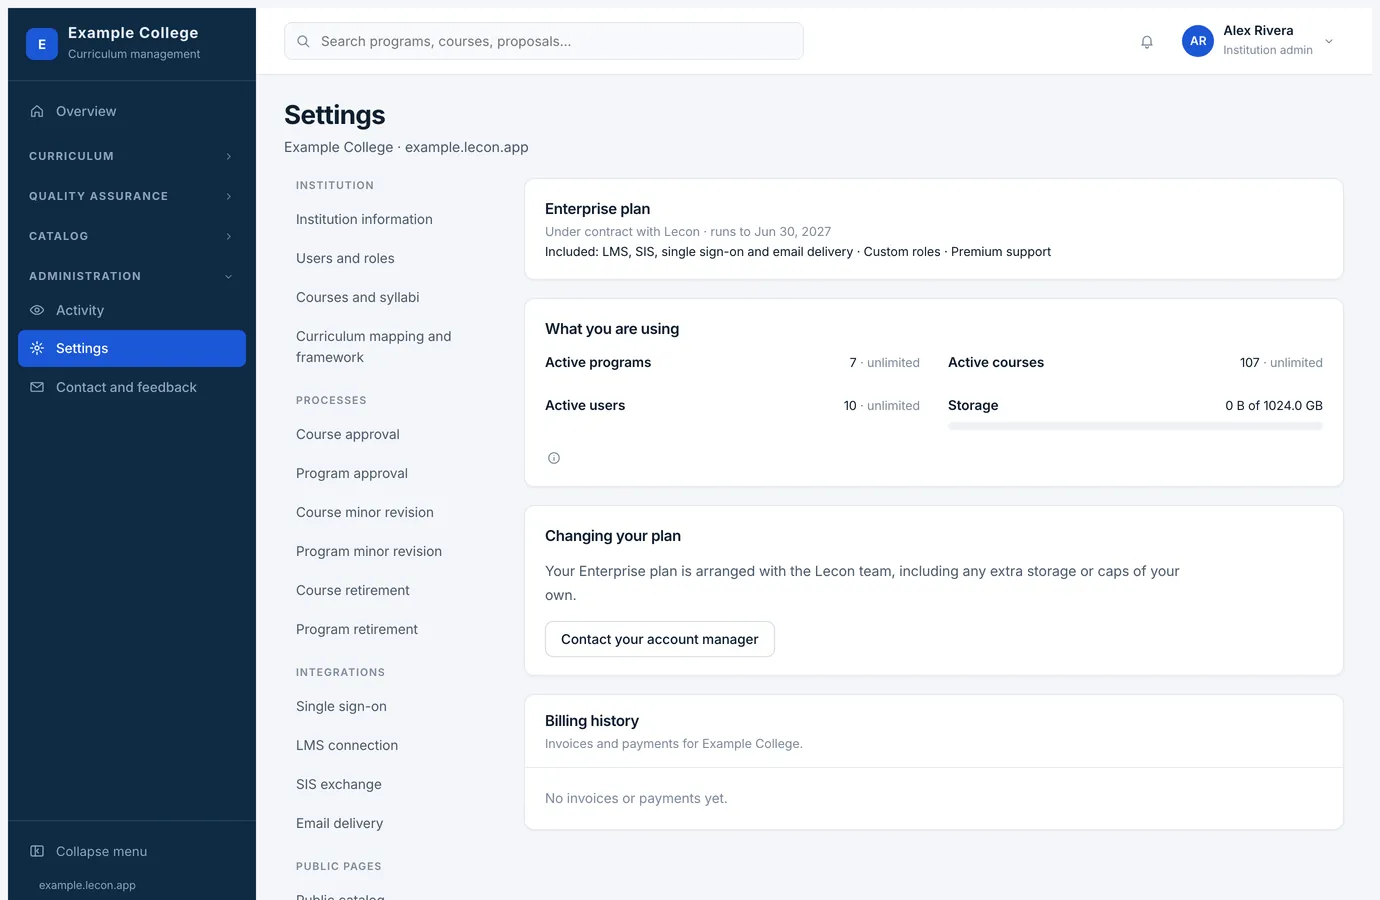Click the Settings gear icon in sidebar

37,348
